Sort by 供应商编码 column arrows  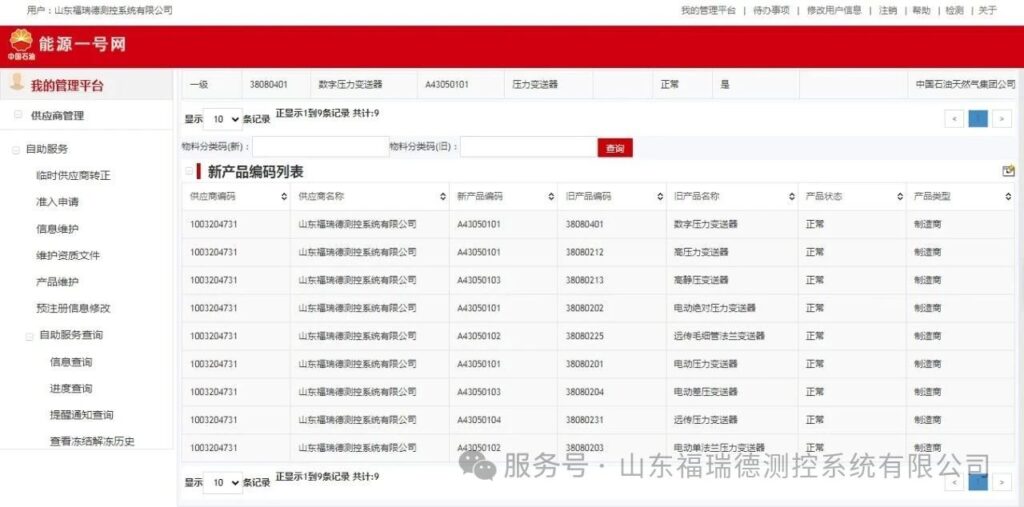tap(283, 197)
